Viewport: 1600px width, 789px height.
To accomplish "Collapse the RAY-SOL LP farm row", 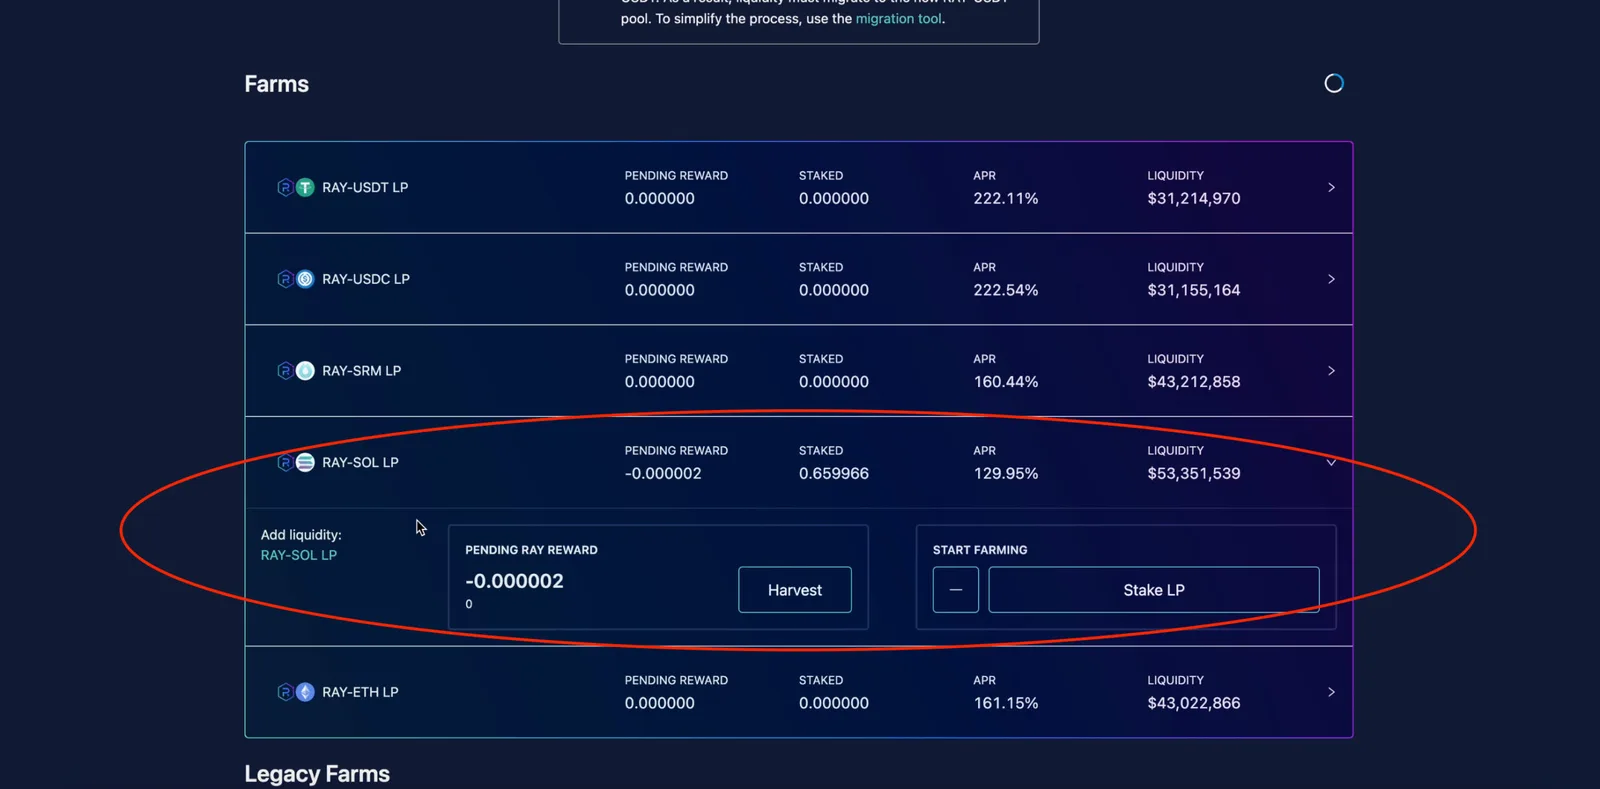I will tap(1331, 462).
